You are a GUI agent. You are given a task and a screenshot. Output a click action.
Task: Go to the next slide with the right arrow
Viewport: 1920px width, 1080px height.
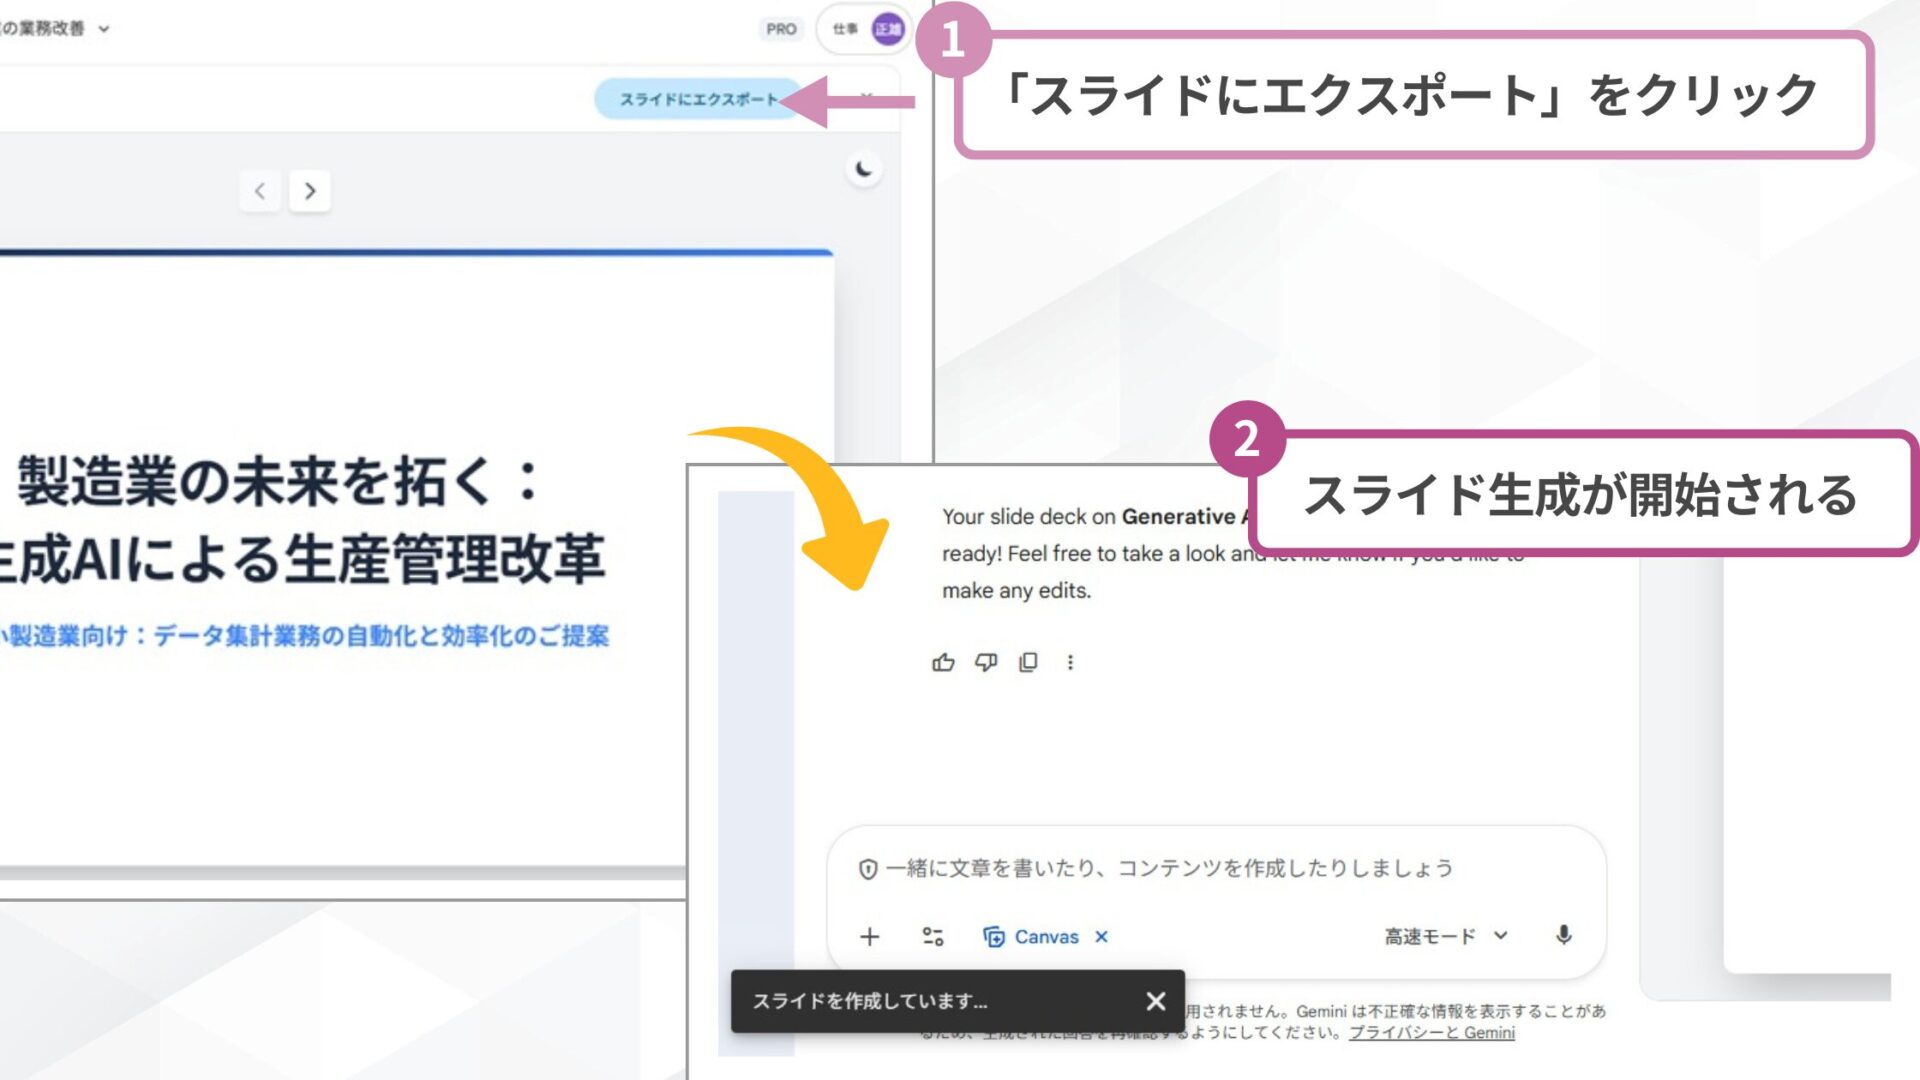coord(310,191)
